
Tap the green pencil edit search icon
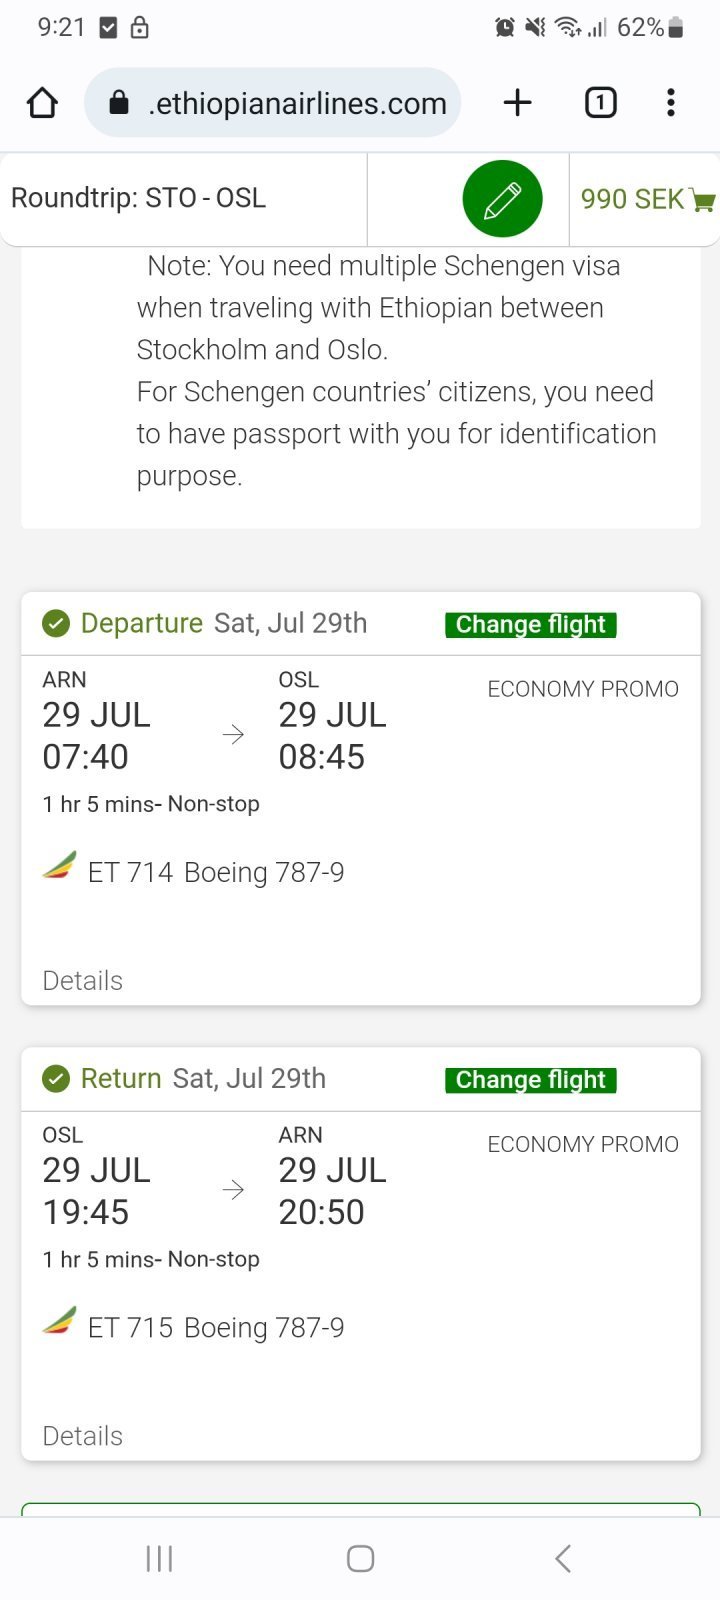[x=502, y=199]
